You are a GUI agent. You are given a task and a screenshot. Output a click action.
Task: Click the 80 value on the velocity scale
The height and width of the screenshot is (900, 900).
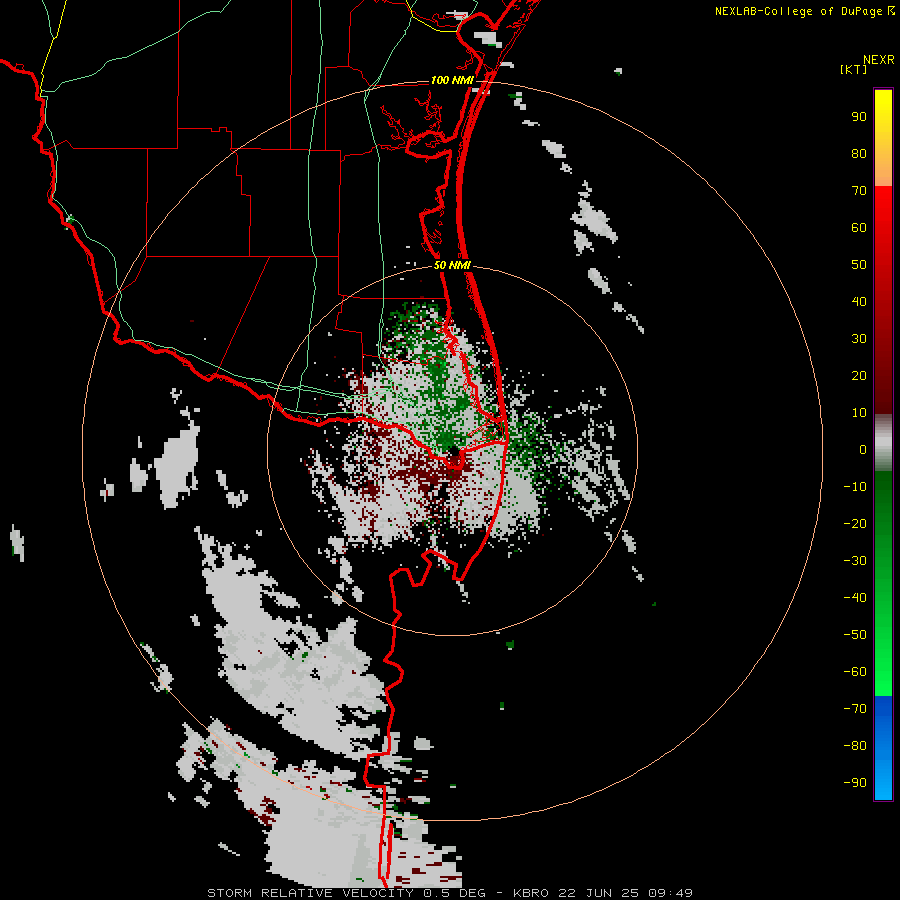click(859, 154)
